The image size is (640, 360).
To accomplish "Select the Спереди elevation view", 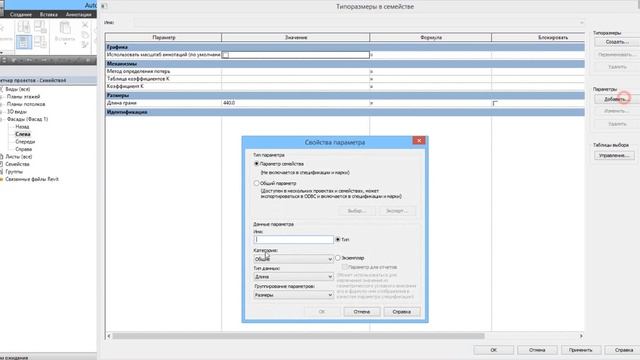I will [x=25, y=142].
